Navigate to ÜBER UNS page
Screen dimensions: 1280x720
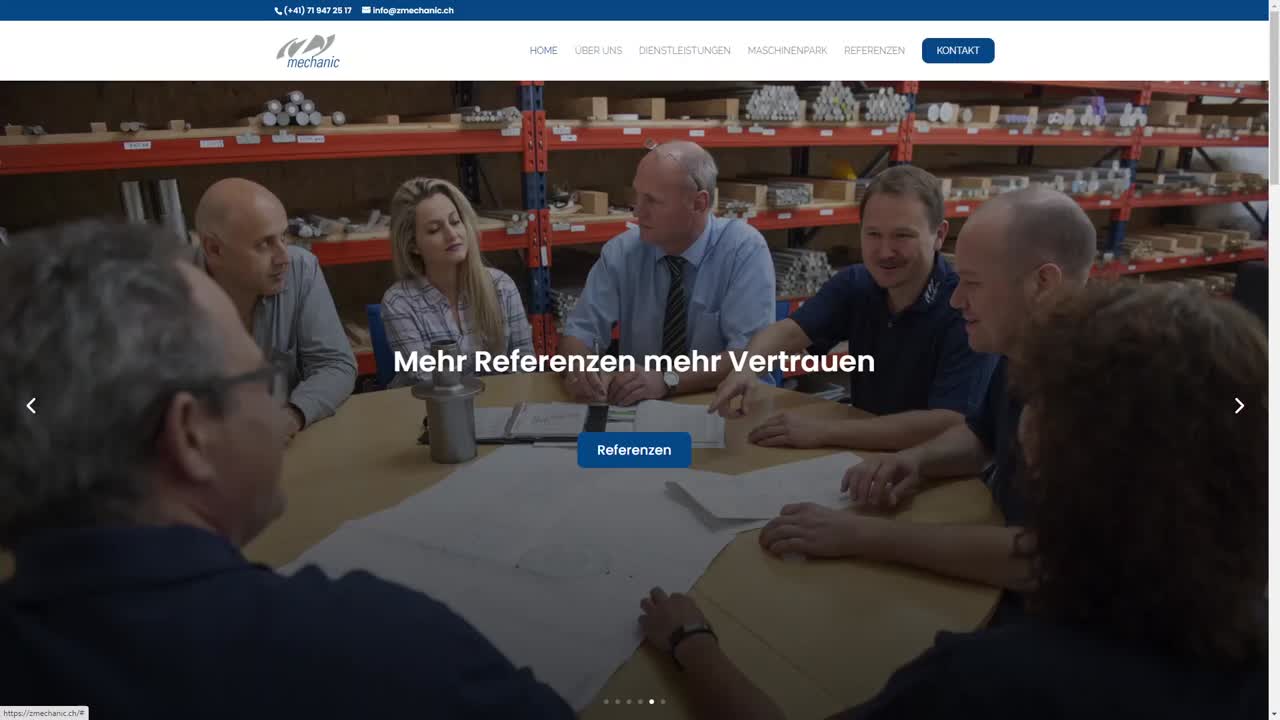(x=598, y=51)
